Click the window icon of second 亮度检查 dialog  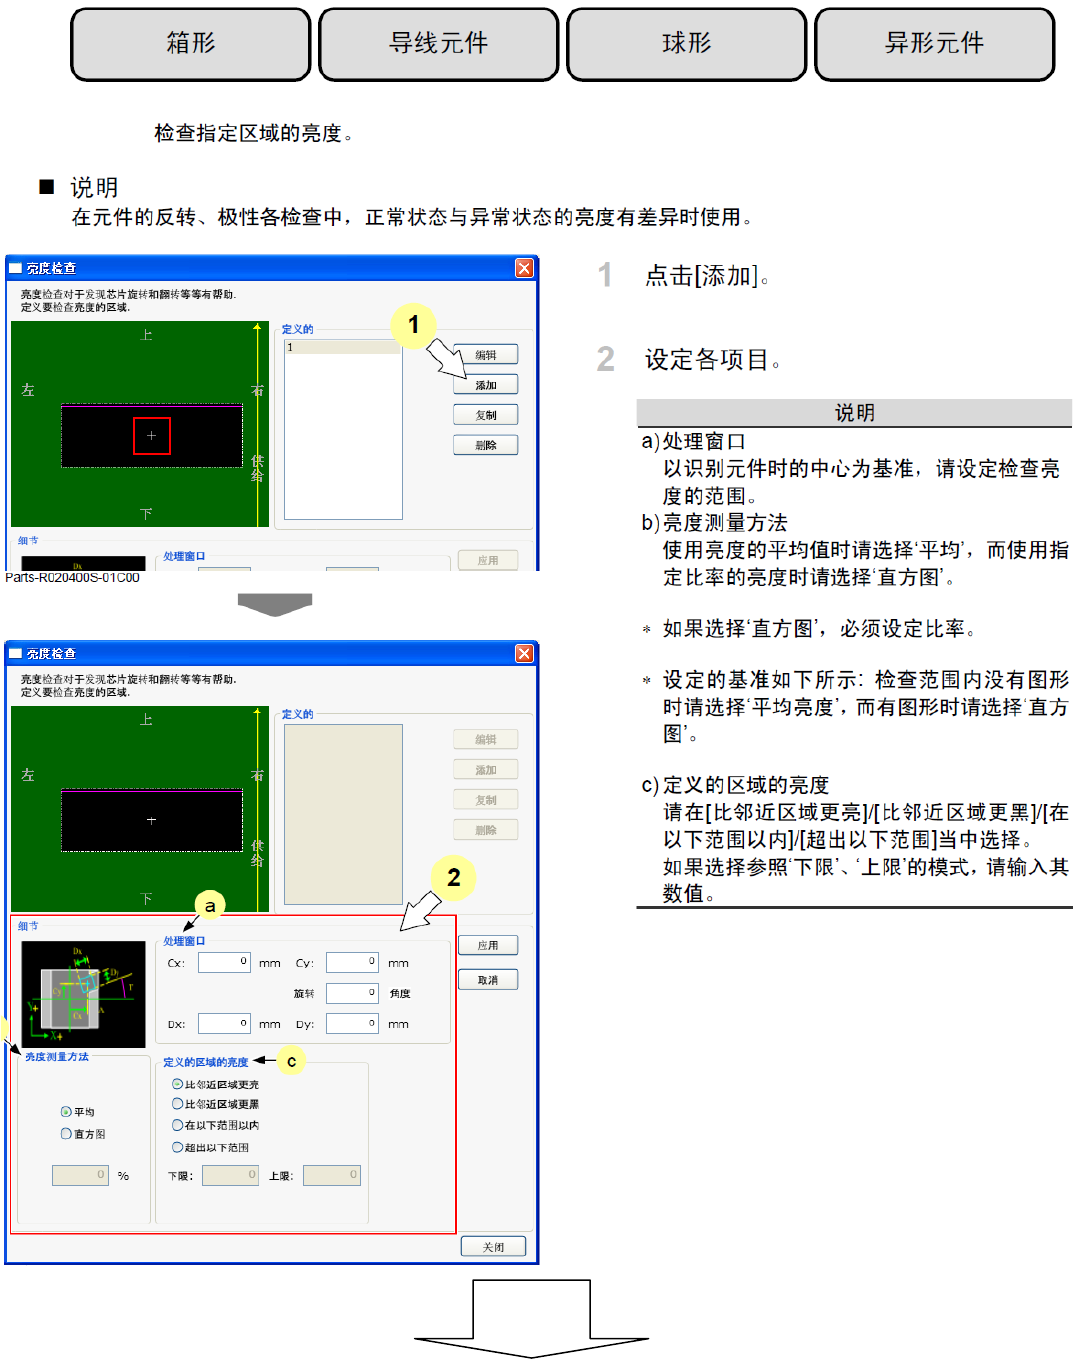(15, 653)
